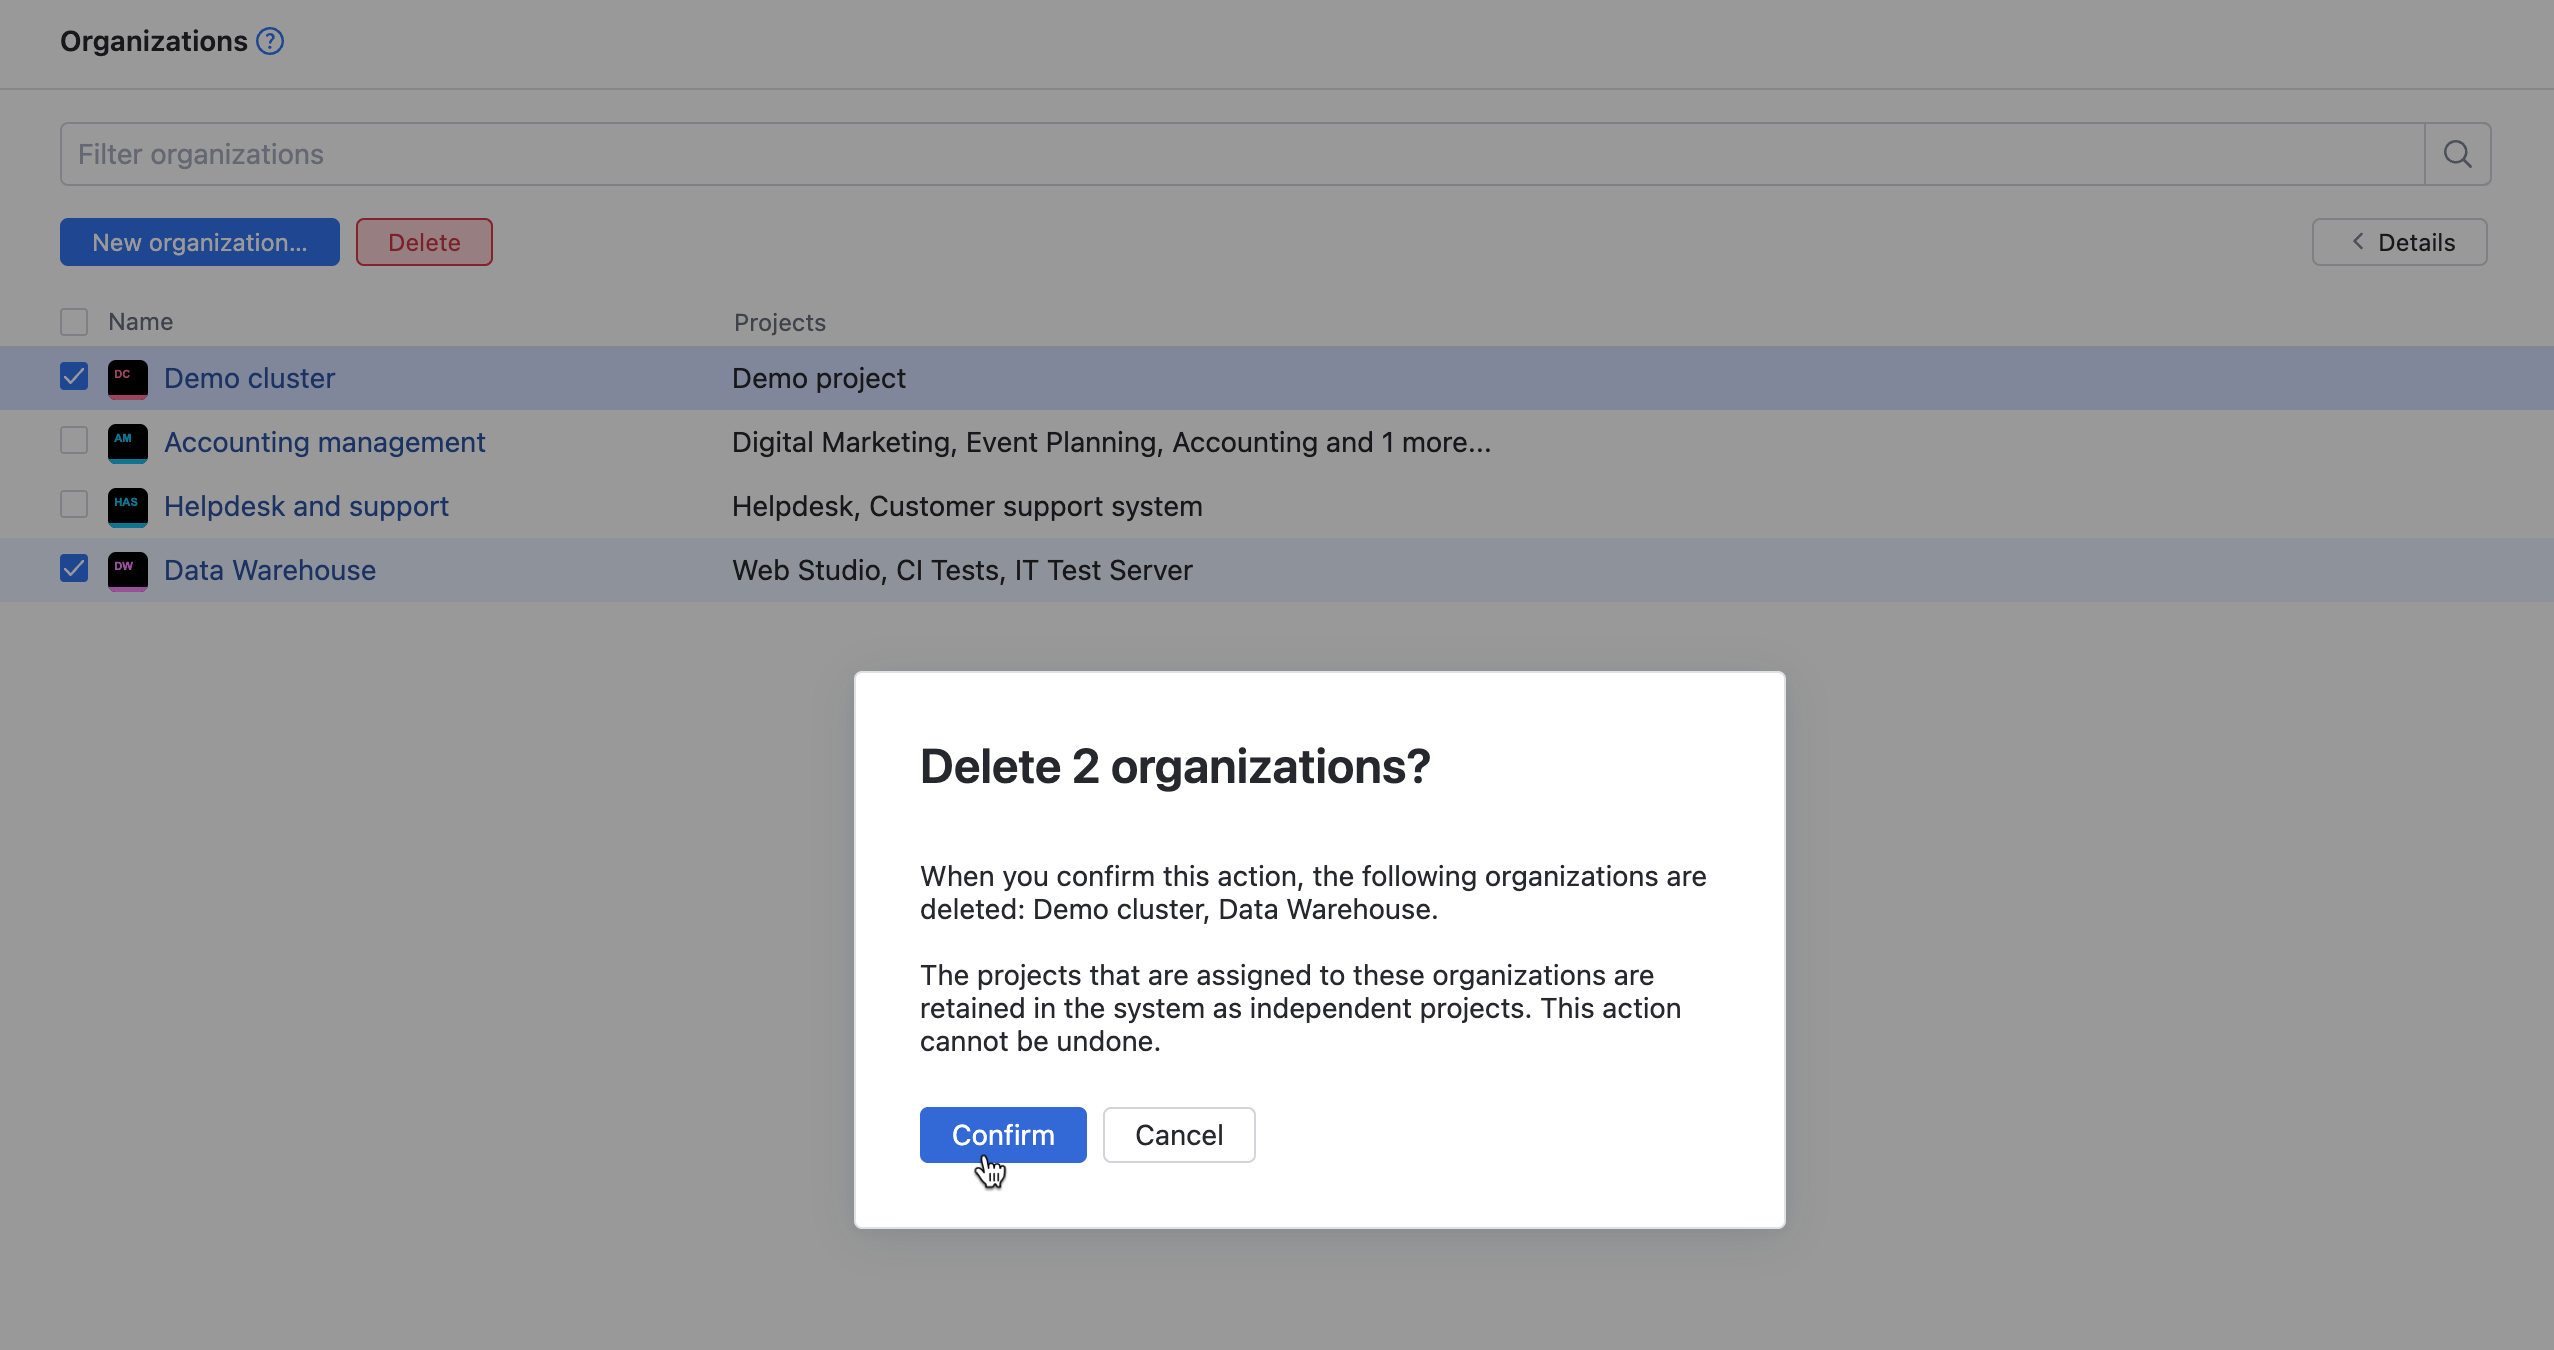
Task: Open the Accounting management link
Action: (324, 443)
